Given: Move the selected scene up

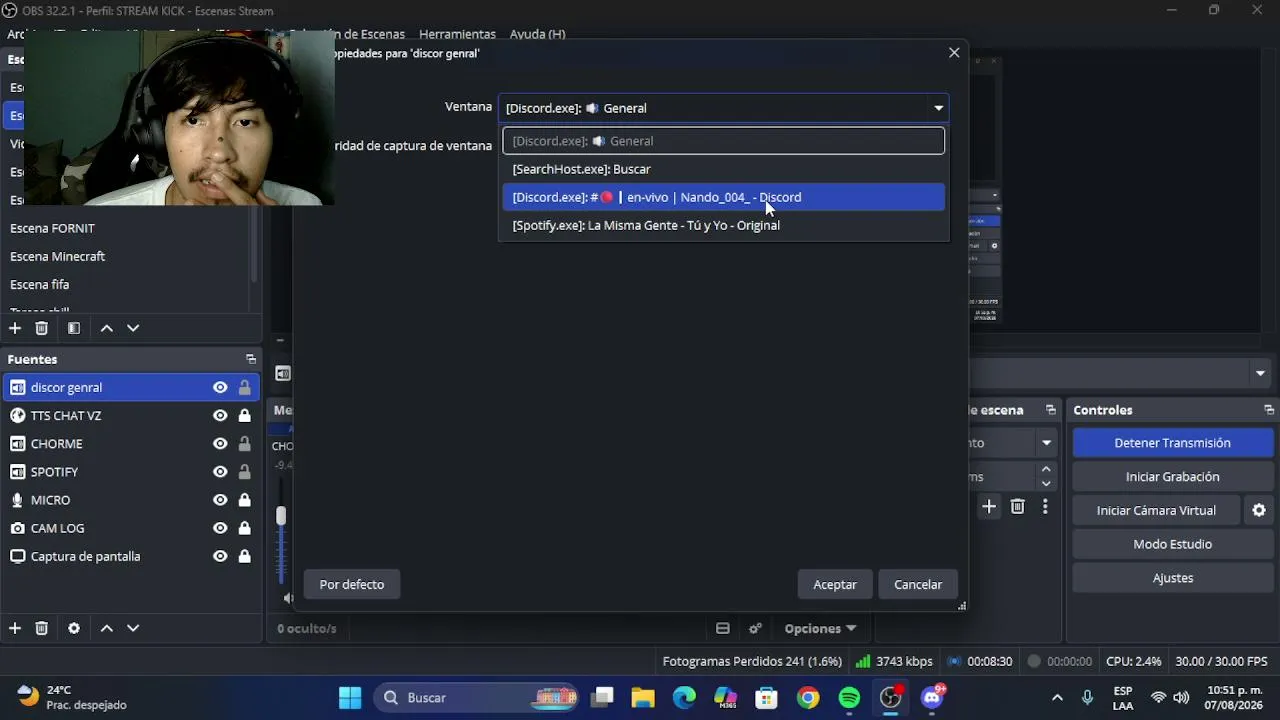Looking at the screenshot, I should pos(107,328).
